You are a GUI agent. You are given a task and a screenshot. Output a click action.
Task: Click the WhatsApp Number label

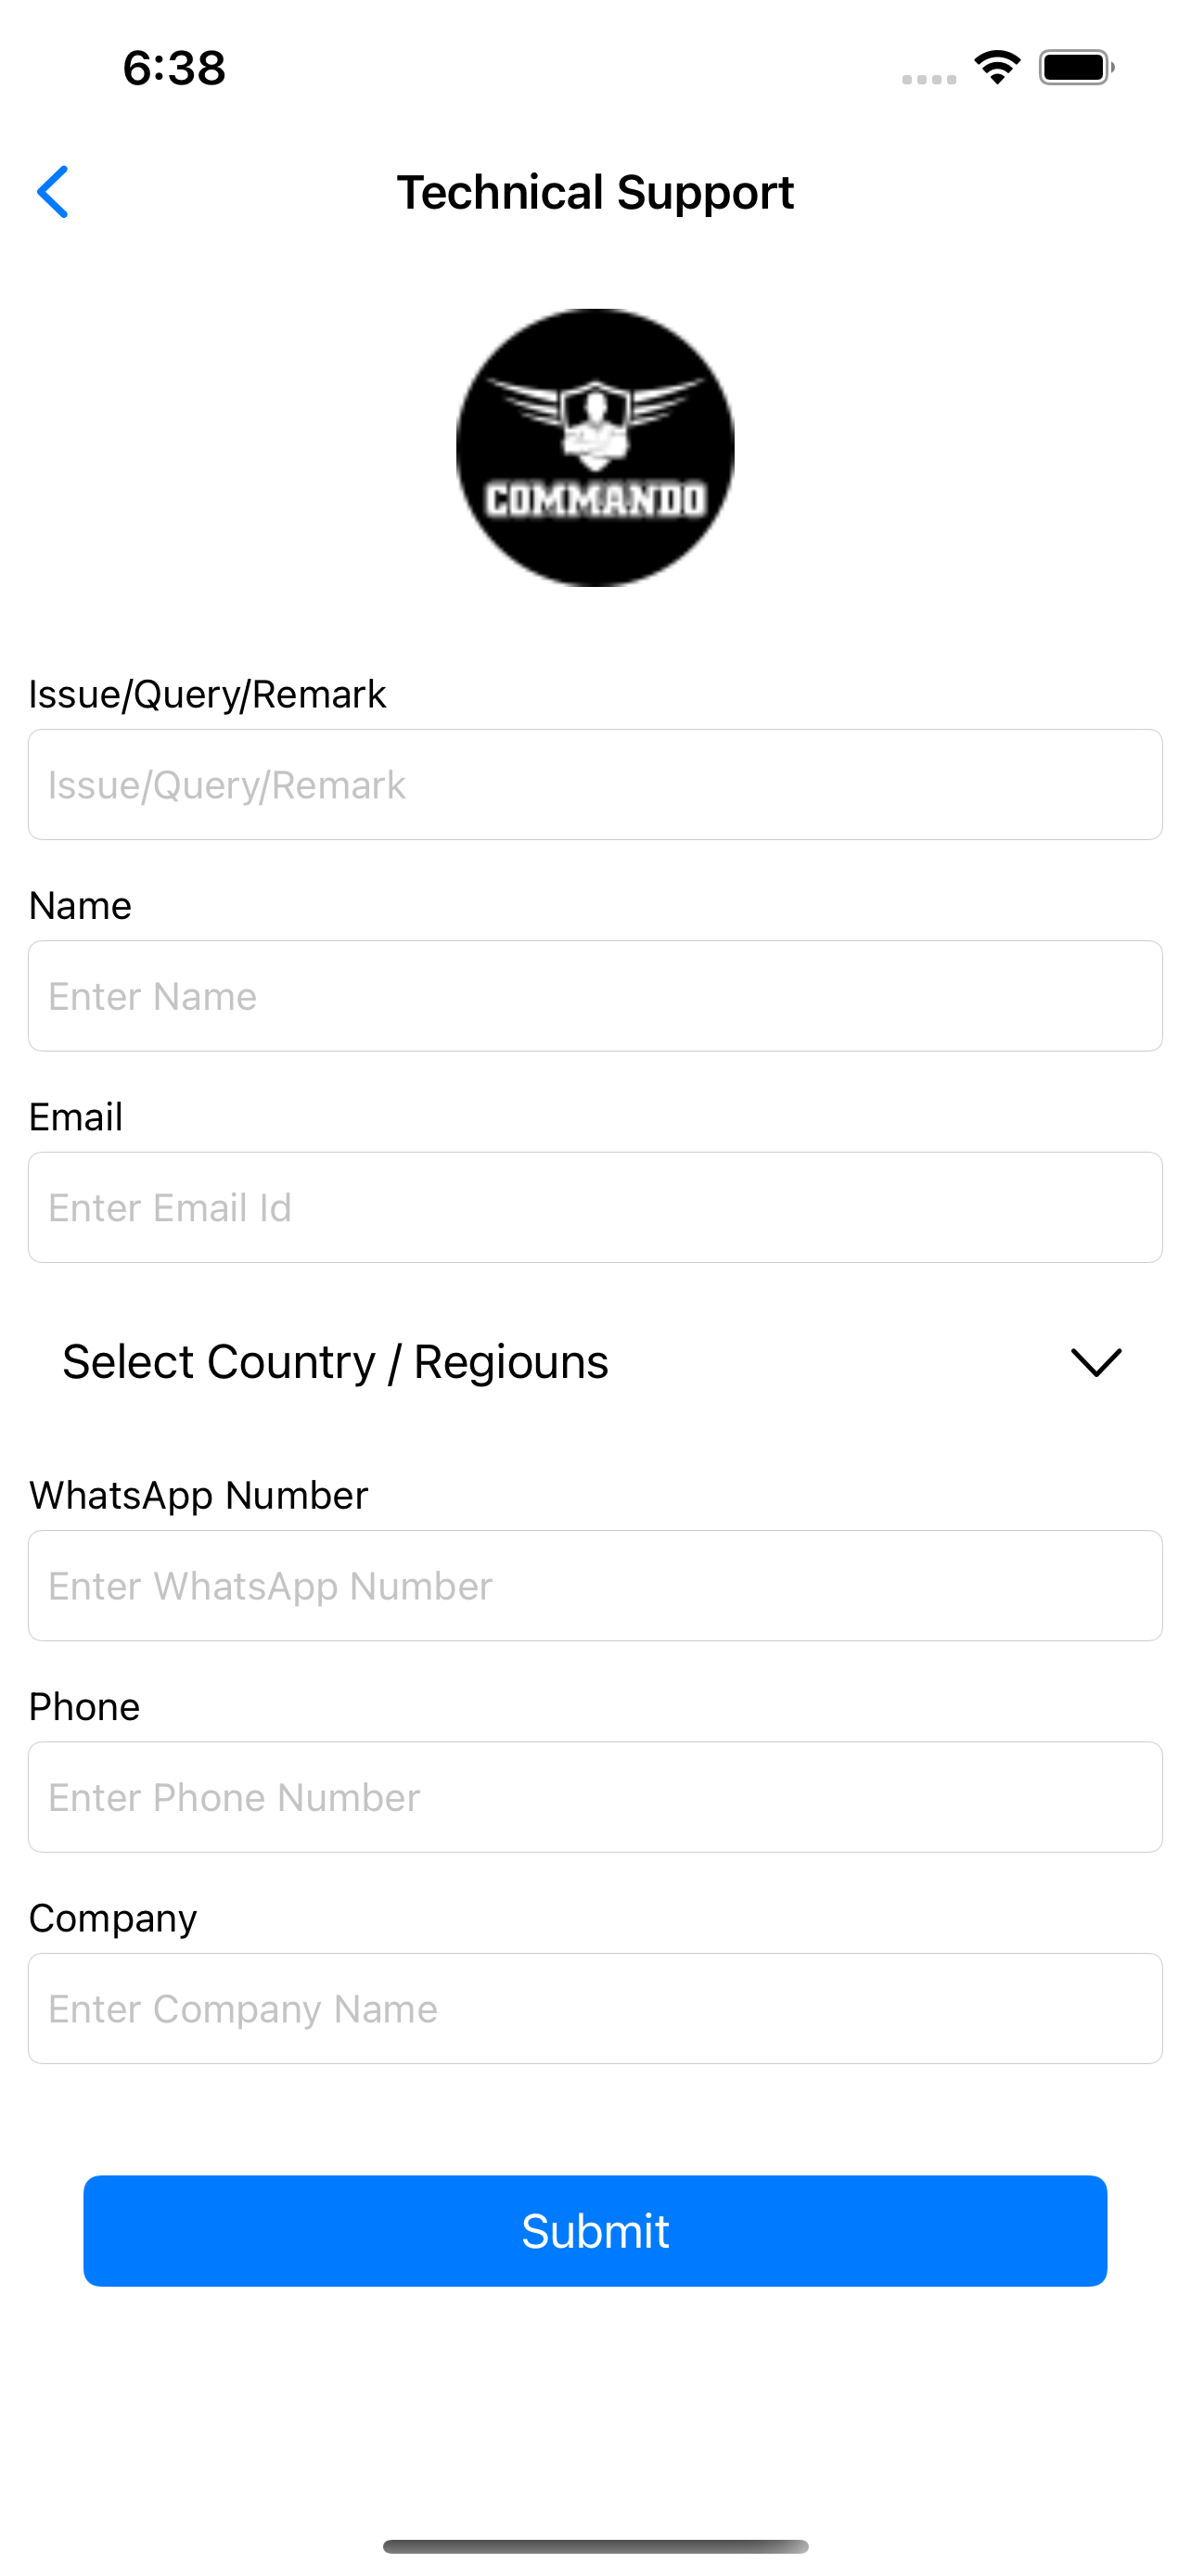(198, 1495)
